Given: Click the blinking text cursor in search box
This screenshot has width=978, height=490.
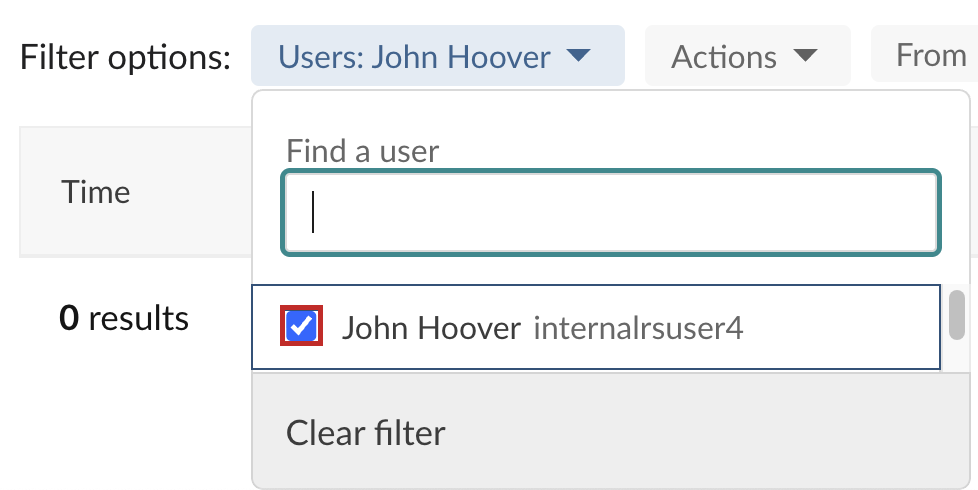Looking at the screenshot, I should pos(312,213).
